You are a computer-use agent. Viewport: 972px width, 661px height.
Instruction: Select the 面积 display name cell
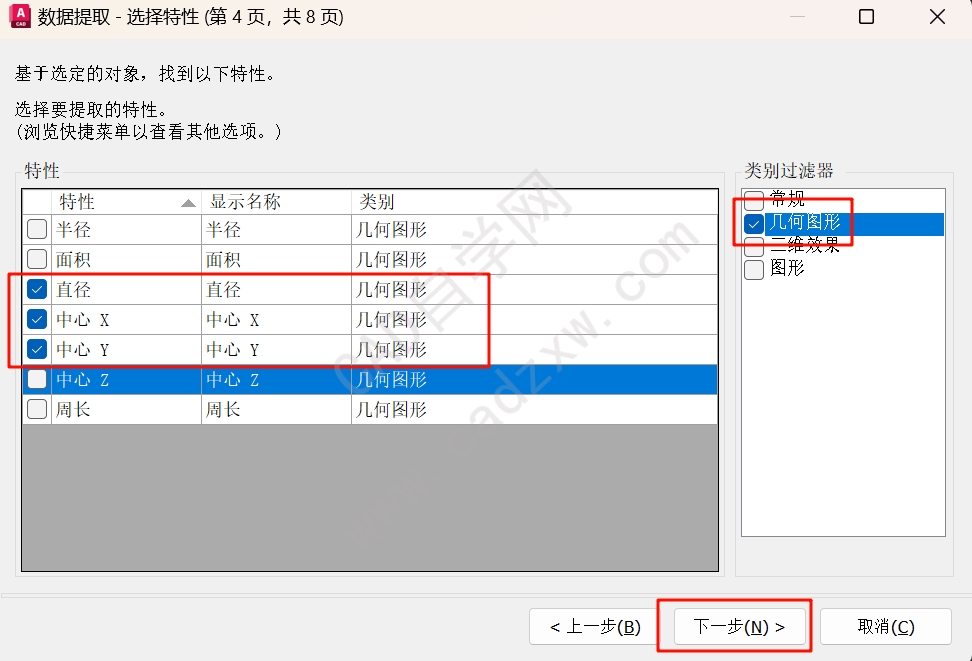(276, 259)
